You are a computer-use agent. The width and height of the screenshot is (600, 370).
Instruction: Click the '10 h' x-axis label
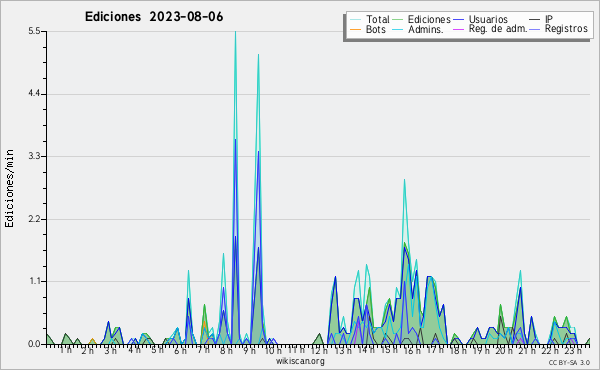click(x=273, y=351)
